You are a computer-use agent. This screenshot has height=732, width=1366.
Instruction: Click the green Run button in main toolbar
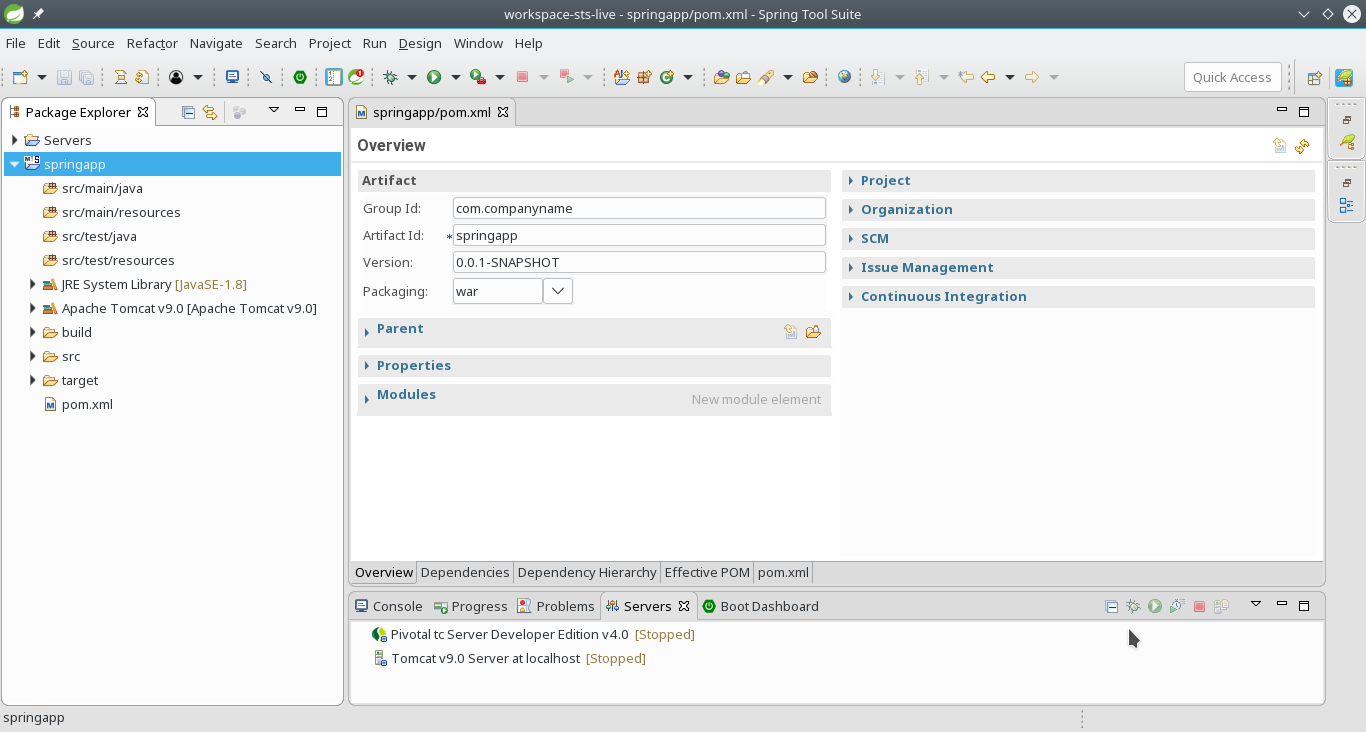[x=434, y=77]
